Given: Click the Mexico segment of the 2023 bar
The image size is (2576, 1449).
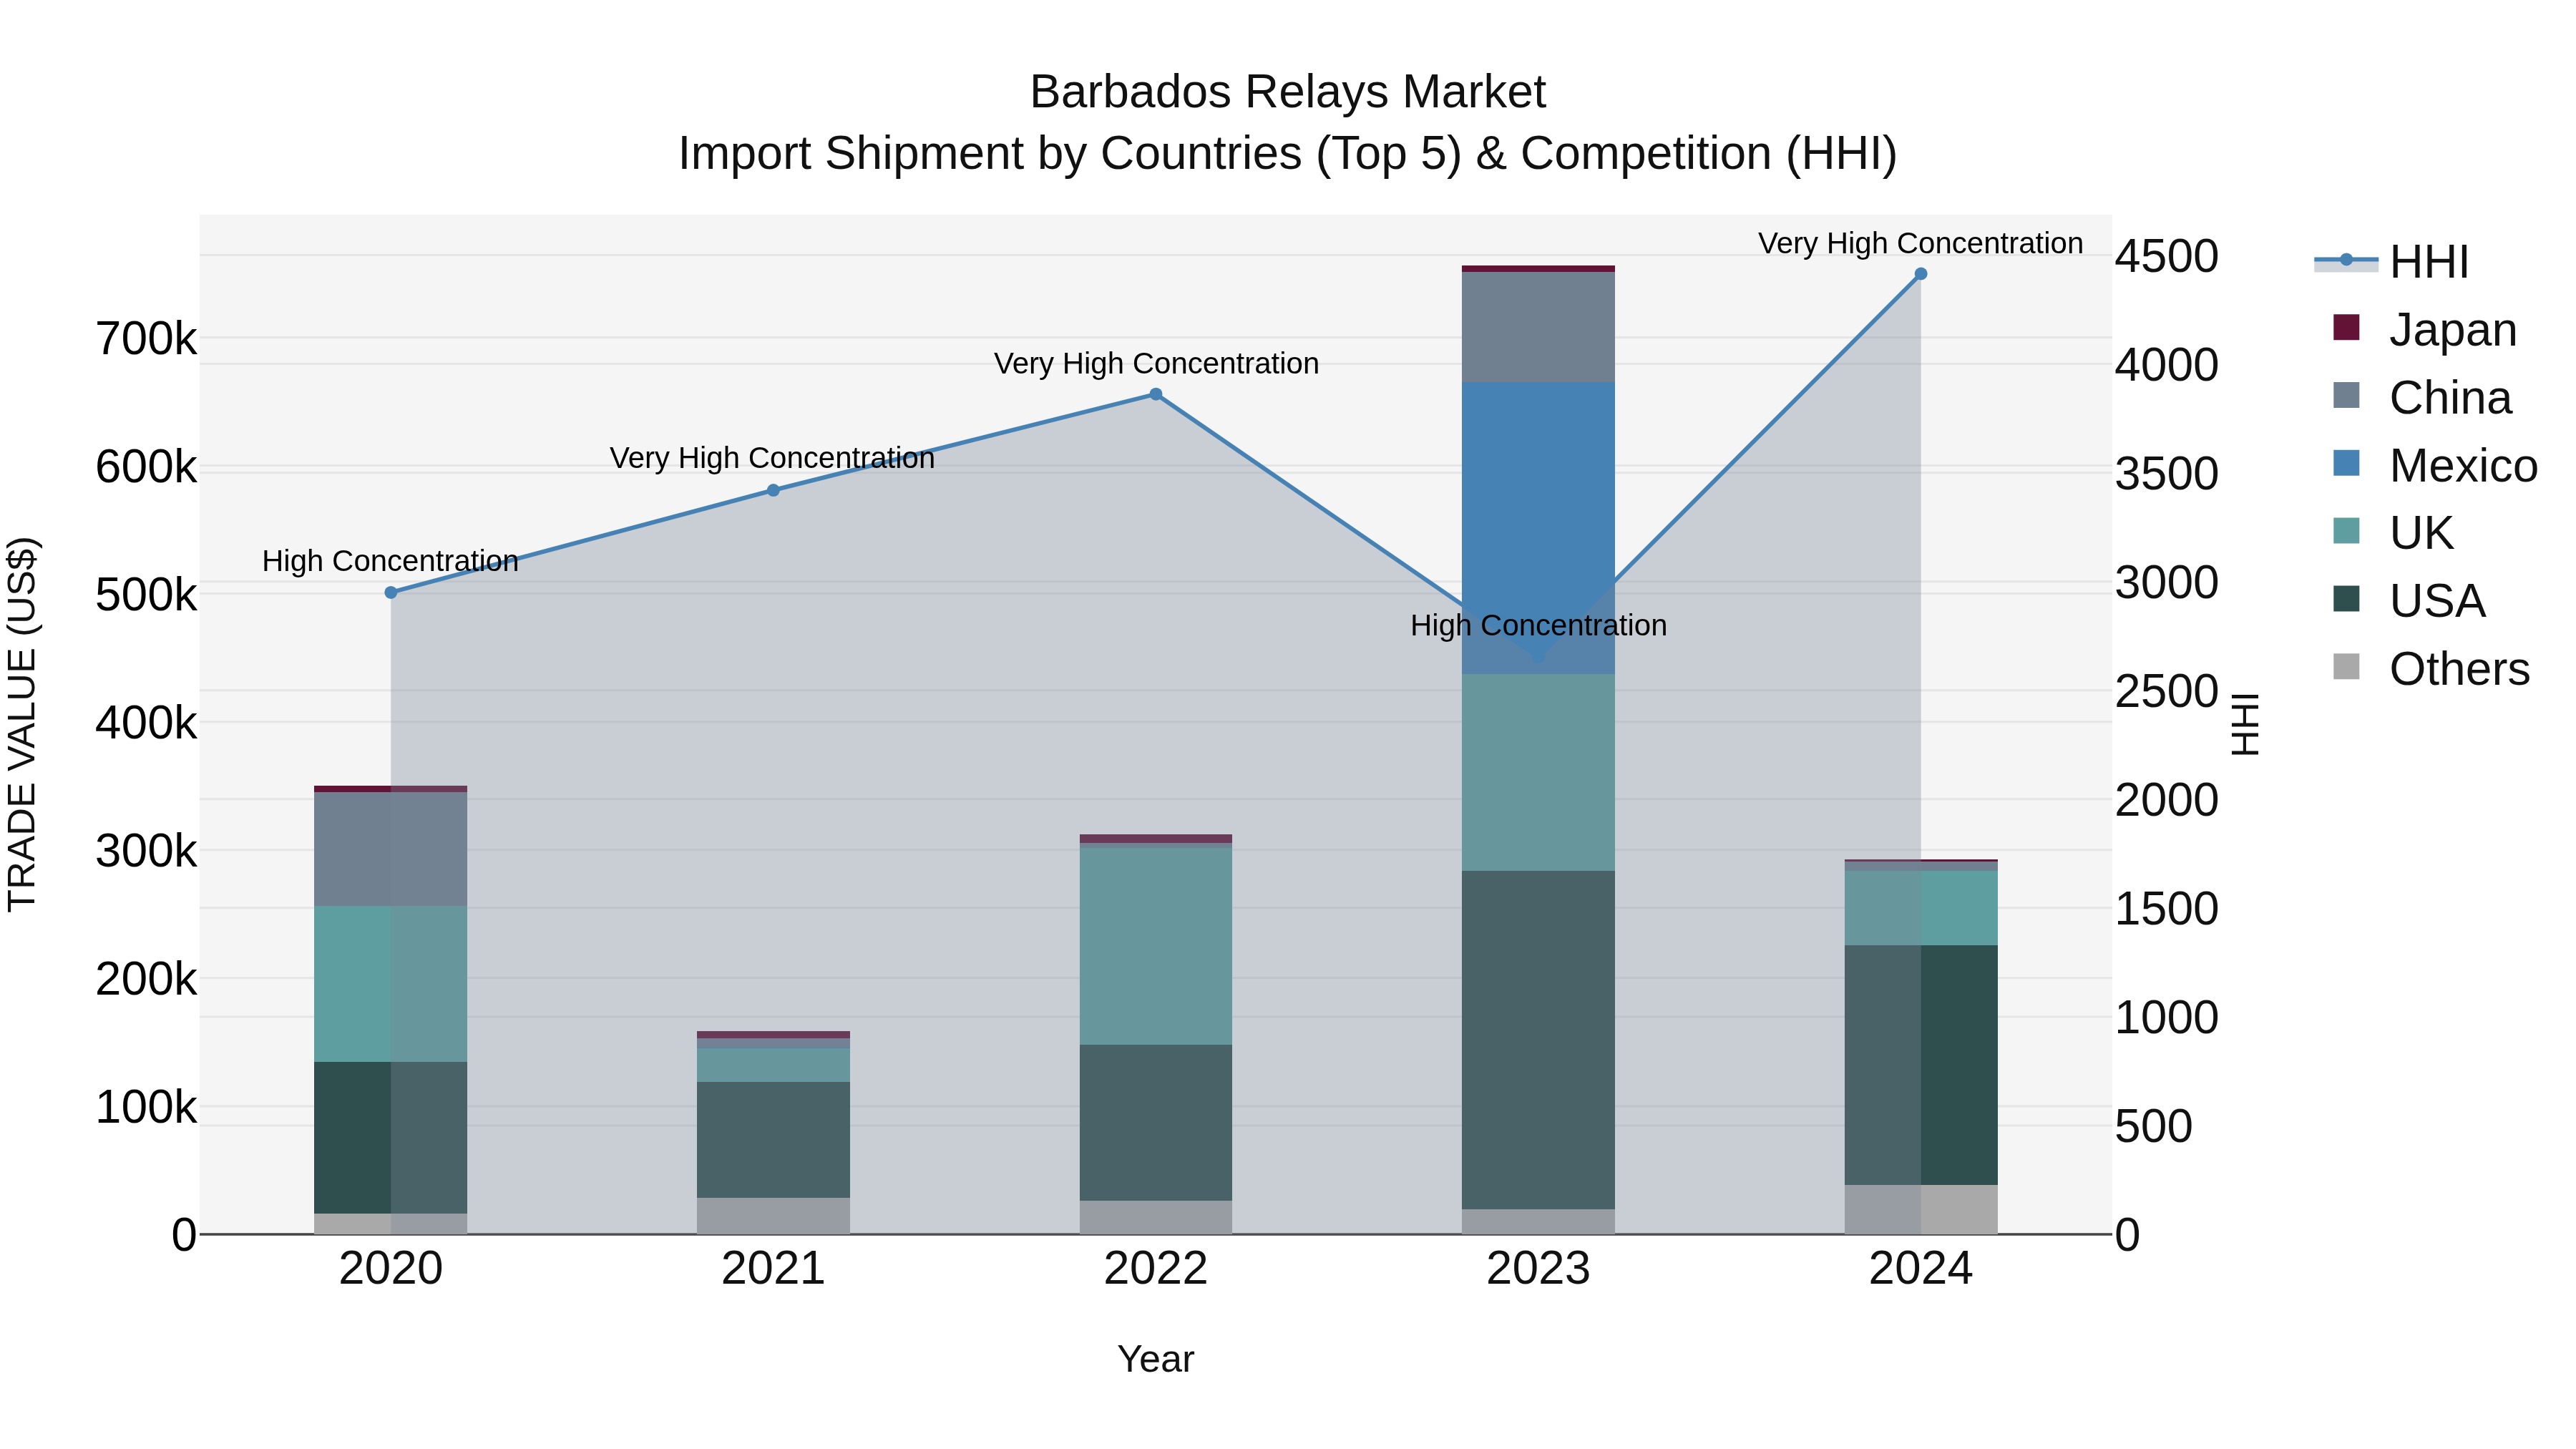Looking at the screenshot, I should click(x=1538, y=528).
